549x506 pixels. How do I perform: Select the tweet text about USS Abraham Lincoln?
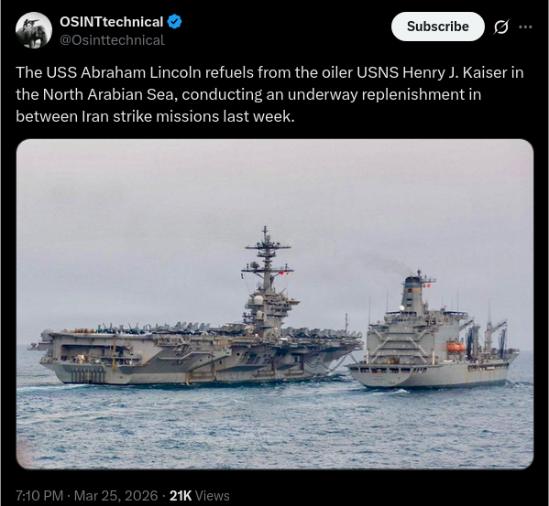(x=270, y=95)
